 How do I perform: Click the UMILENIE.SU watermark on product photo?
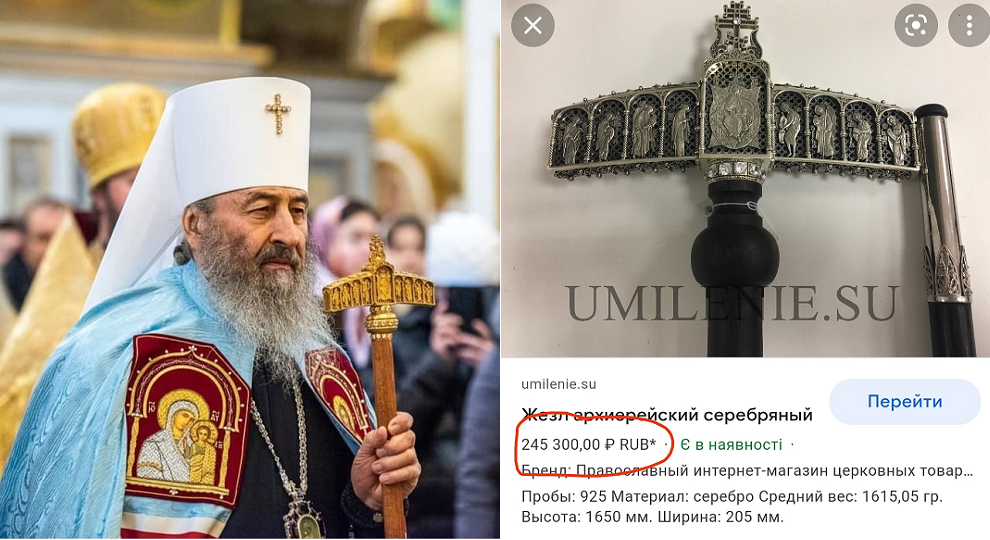tap(732, 303)
